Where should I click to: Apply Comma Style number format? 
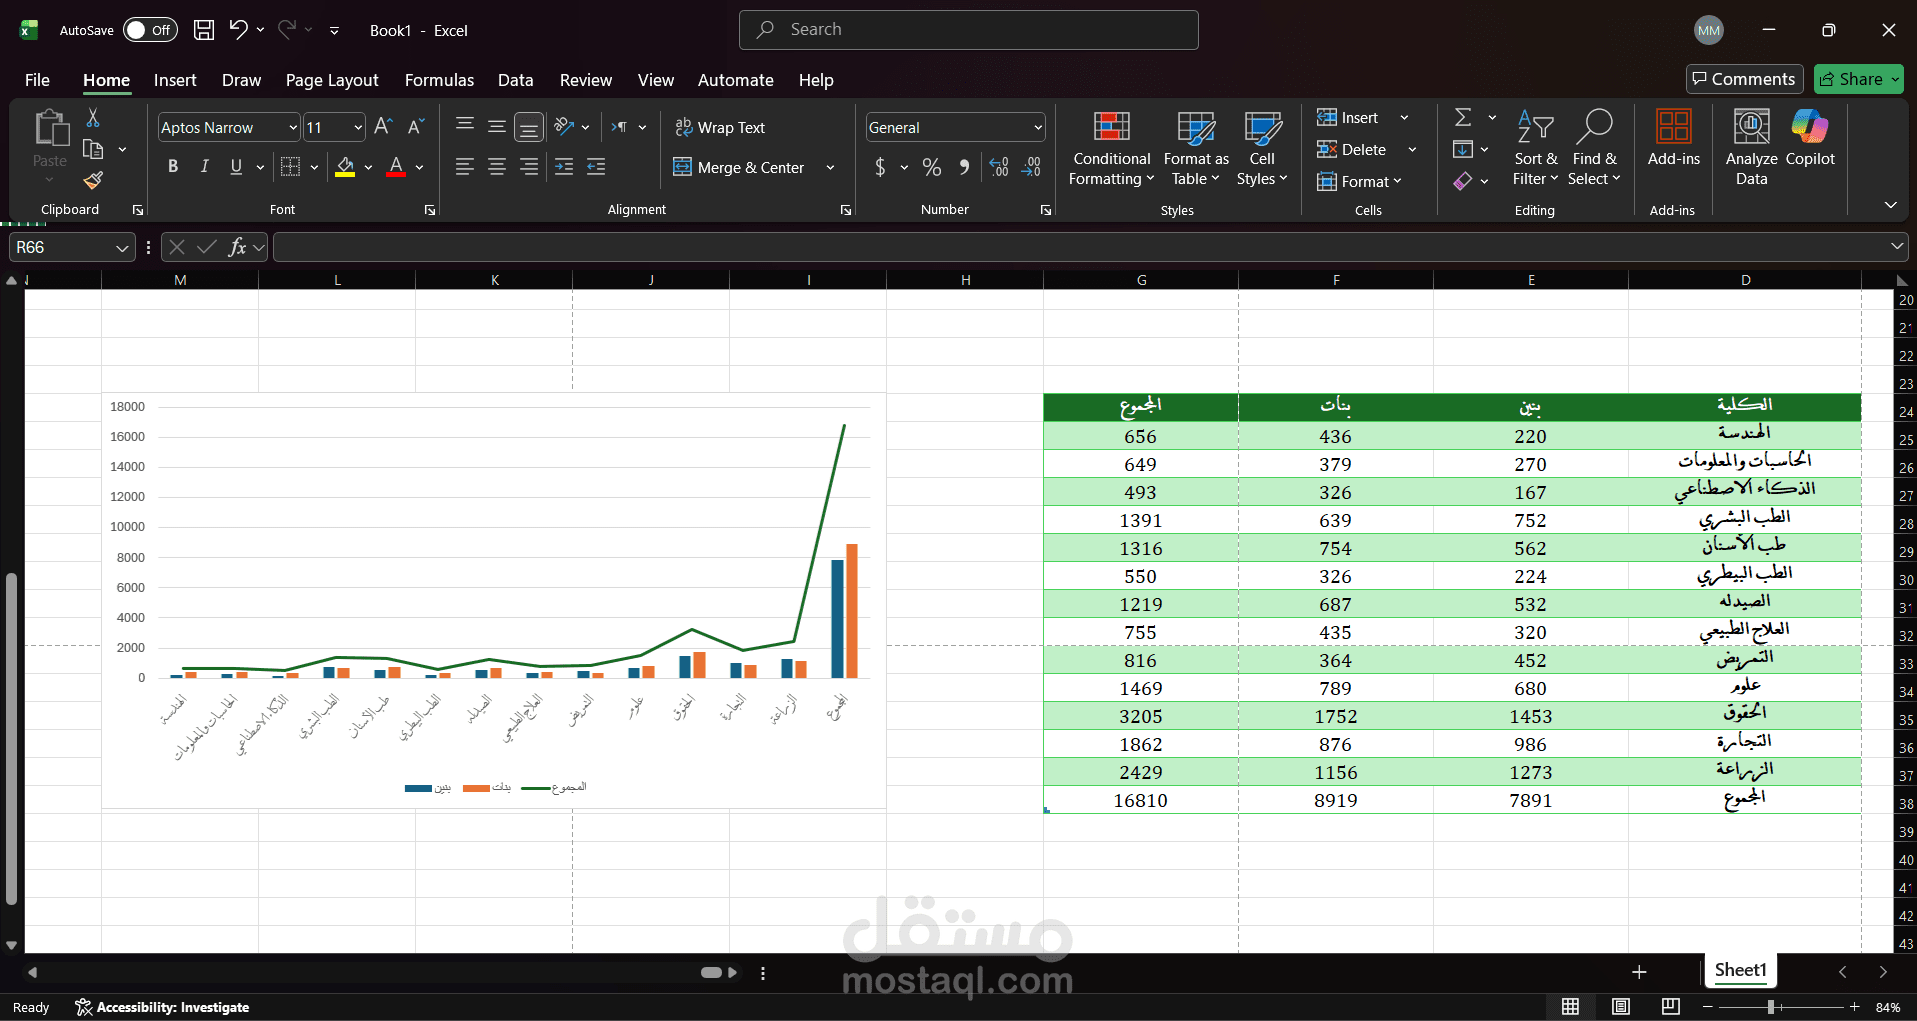[964, 167]
